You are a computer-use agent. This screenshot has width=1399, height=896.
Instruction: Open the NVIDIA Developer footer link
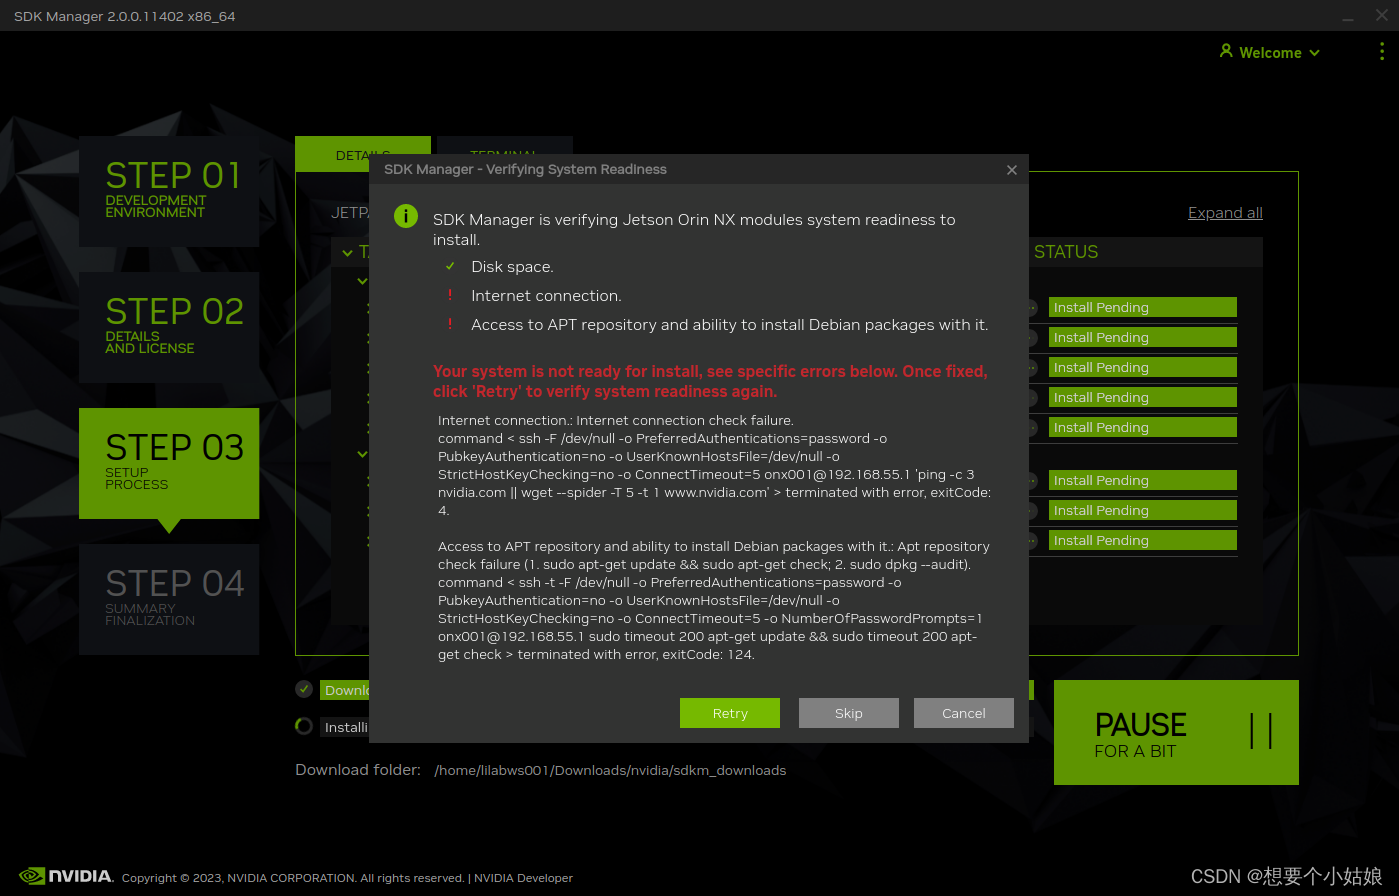coord(523,878)
